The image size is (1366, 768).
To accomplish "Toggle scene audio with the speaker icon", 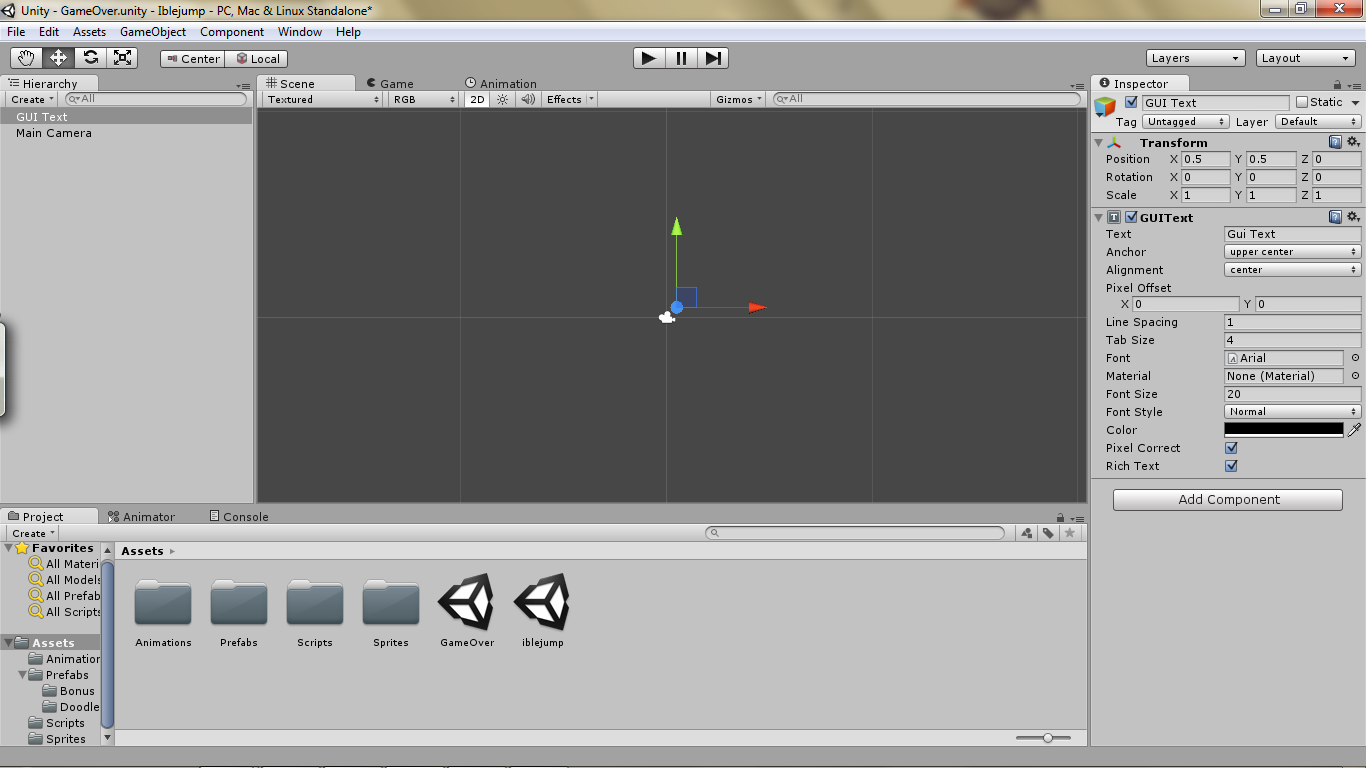I will (x=528, y=99).
